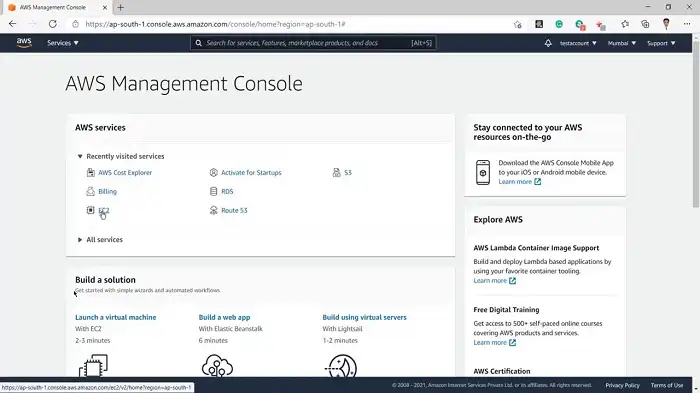Click the Route 53 service icon
Viewport: 700px width, 393px height.
coord(213,210)
